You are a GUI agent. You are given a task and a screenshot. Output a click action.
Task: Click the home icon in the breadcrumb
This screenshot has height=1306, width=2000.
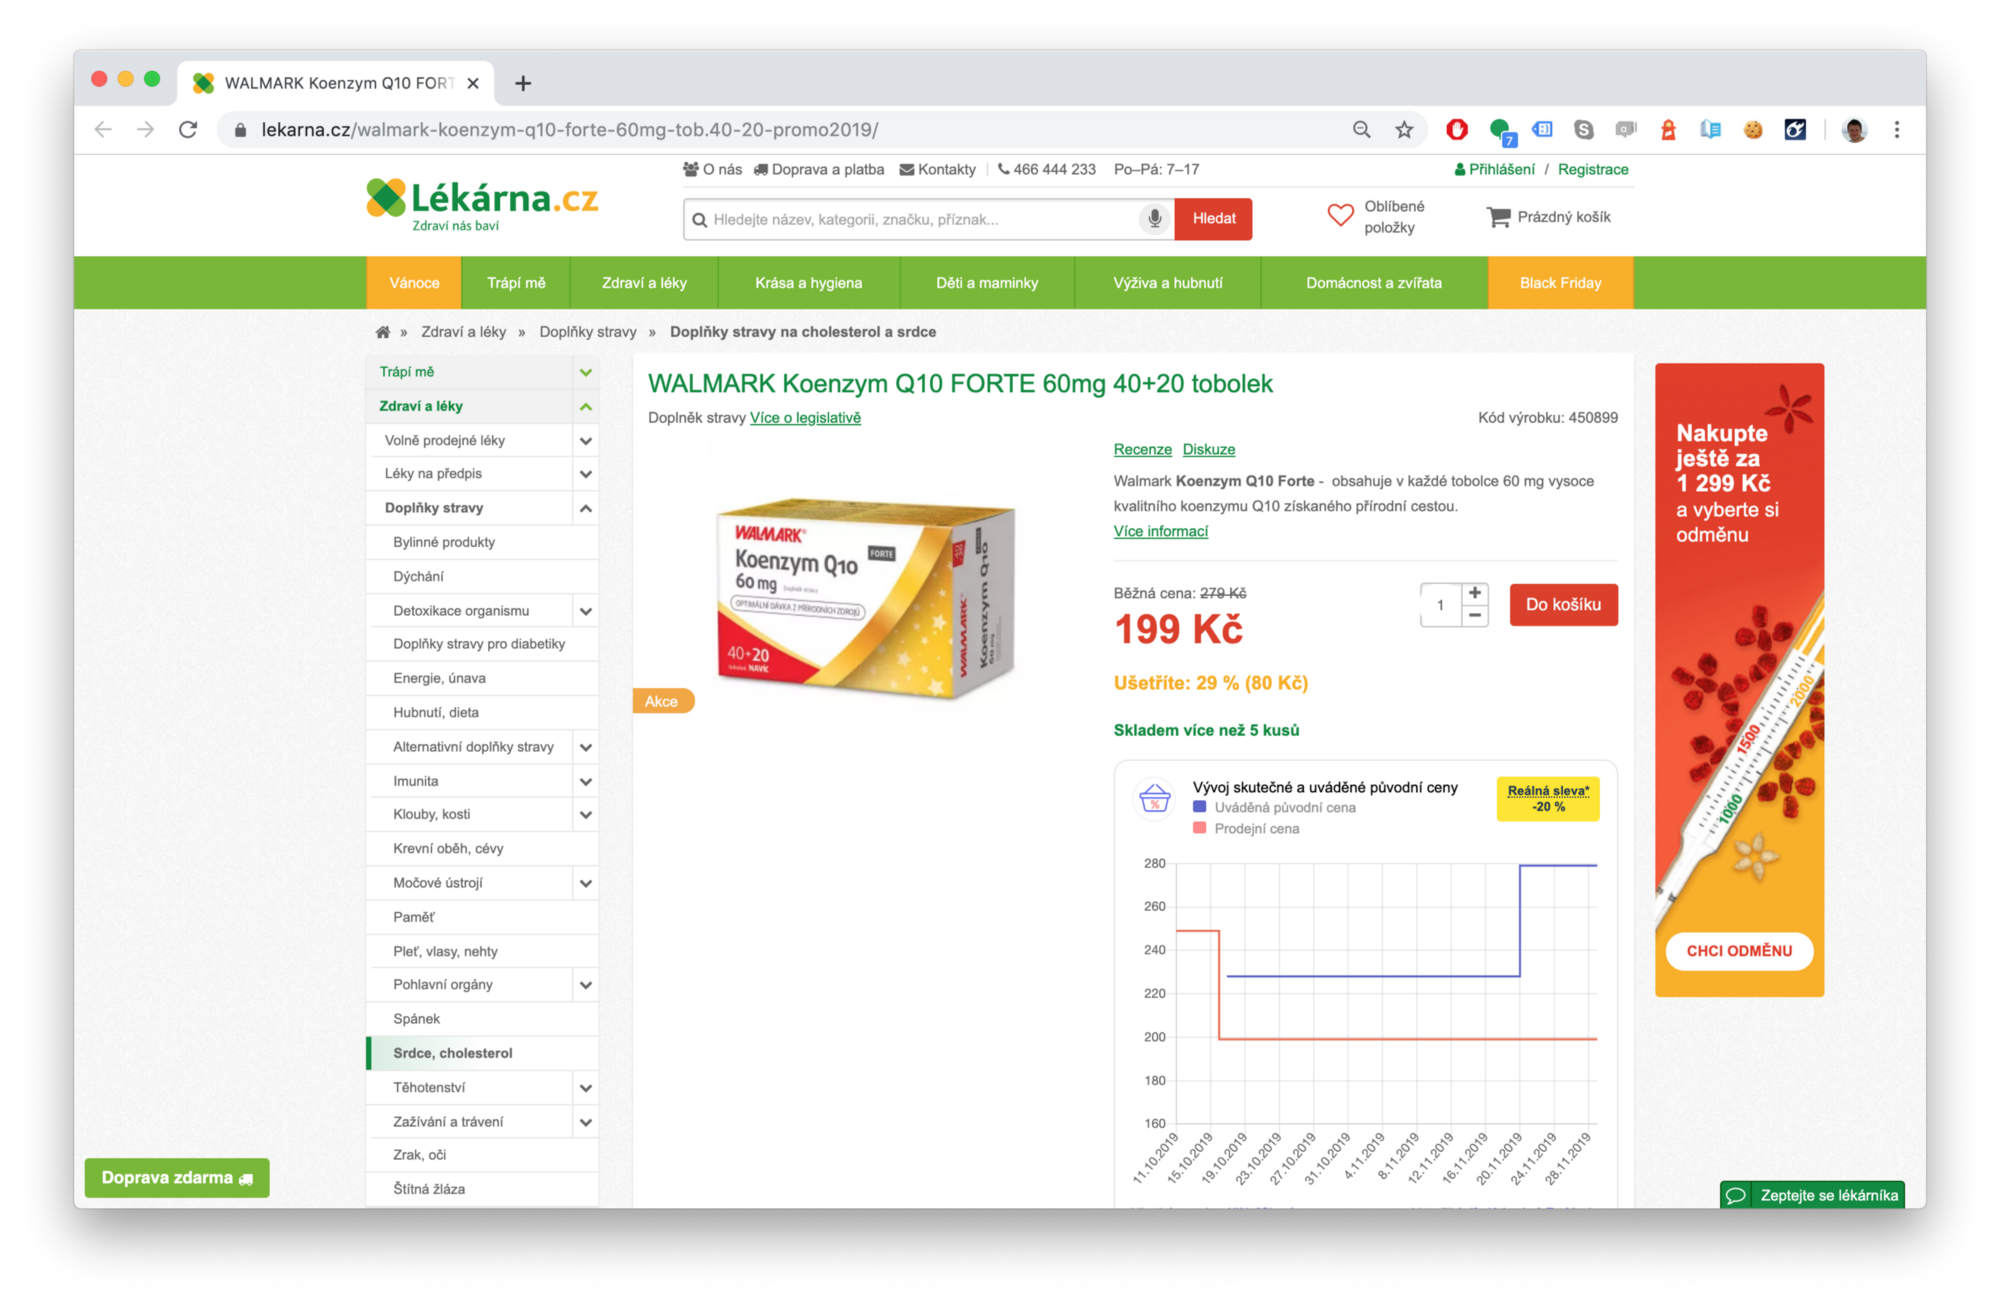(381, 331)
